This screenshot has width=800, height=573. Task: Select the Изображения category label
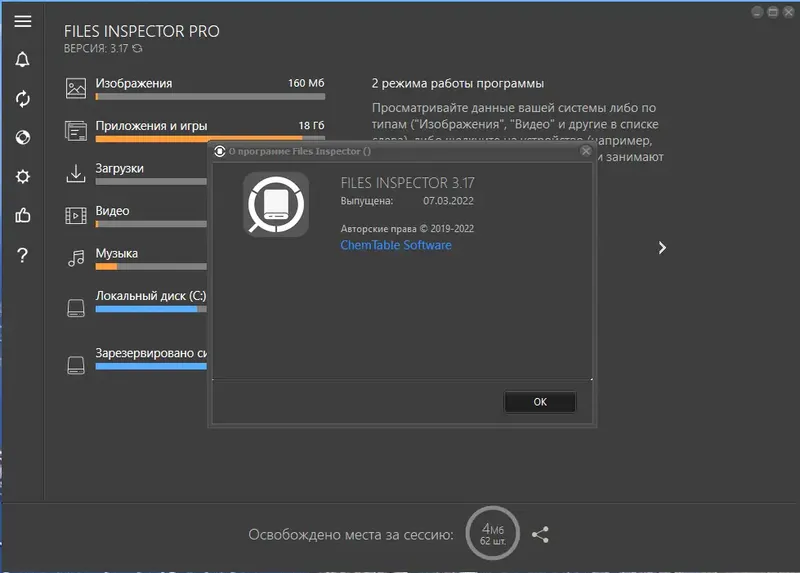coord(134,83)
